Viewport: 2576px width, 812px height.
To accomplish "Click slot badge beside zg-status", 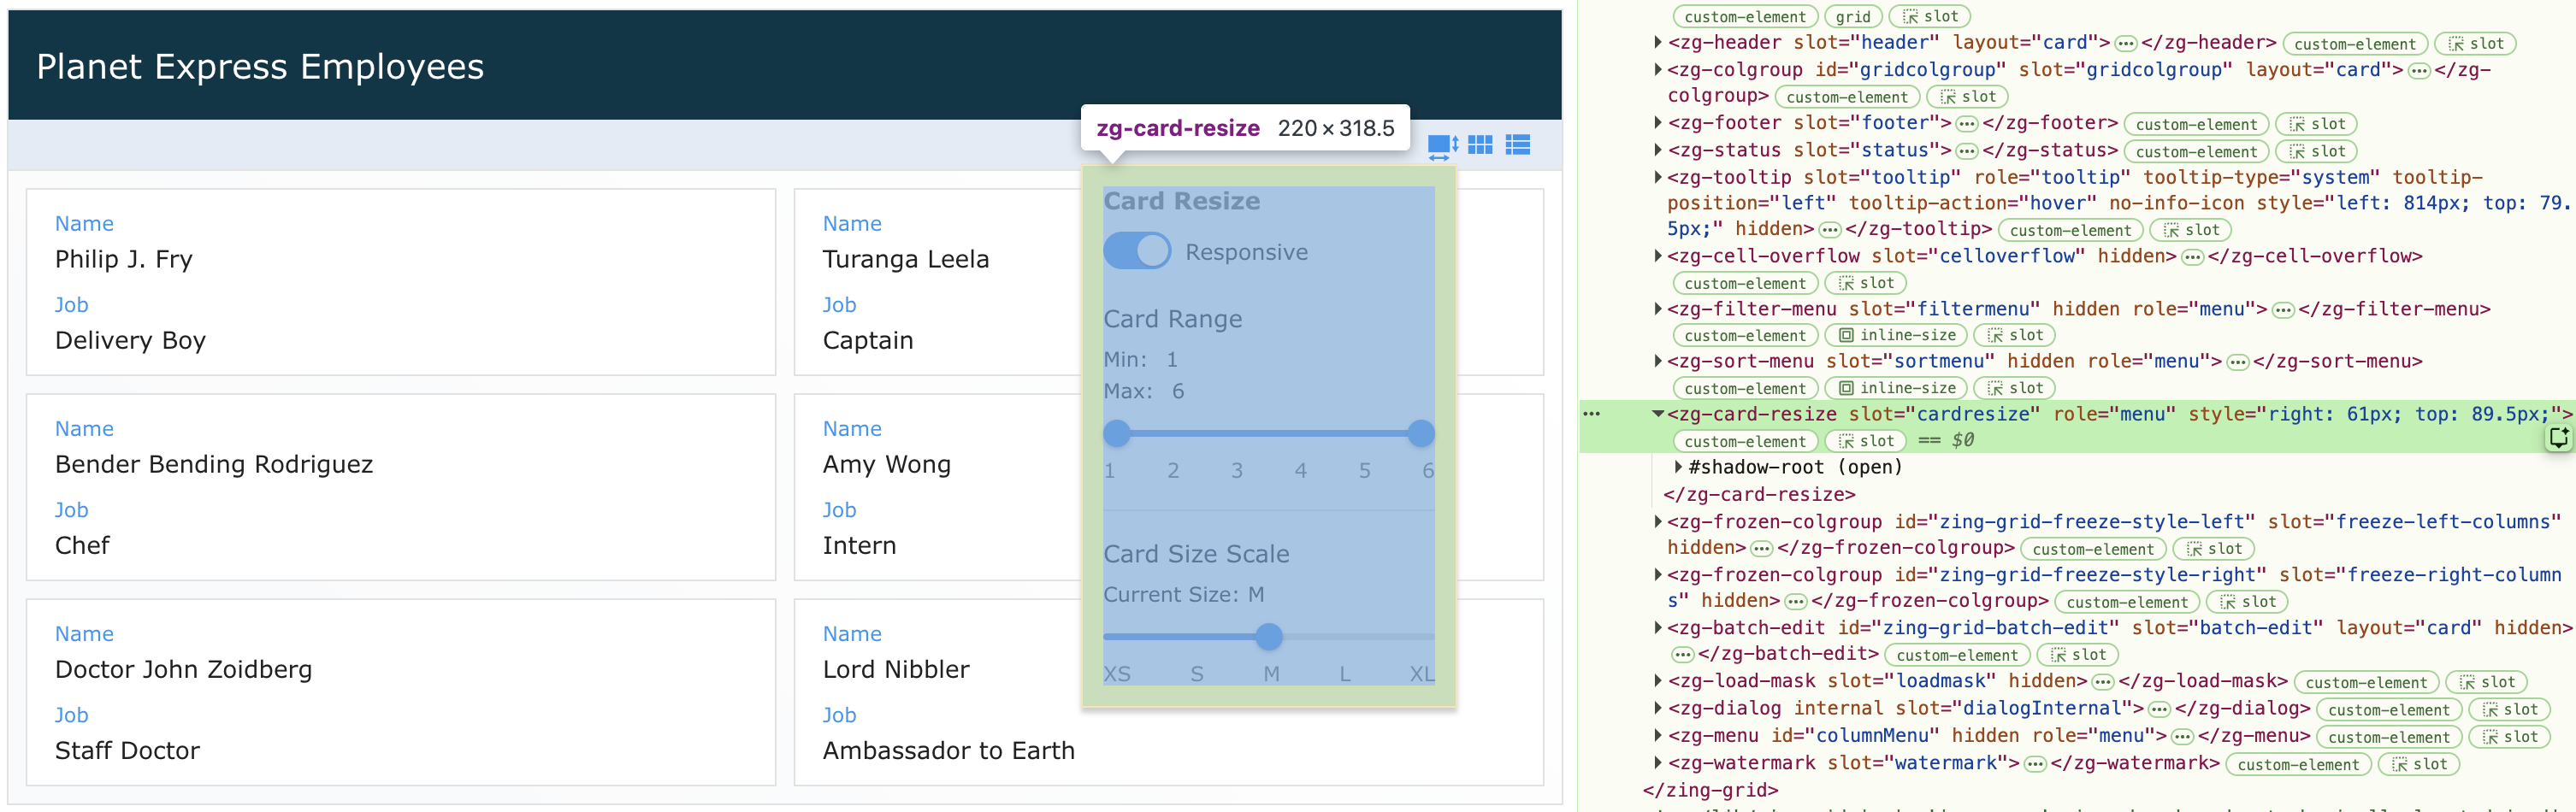I will tap(2316, 151).
